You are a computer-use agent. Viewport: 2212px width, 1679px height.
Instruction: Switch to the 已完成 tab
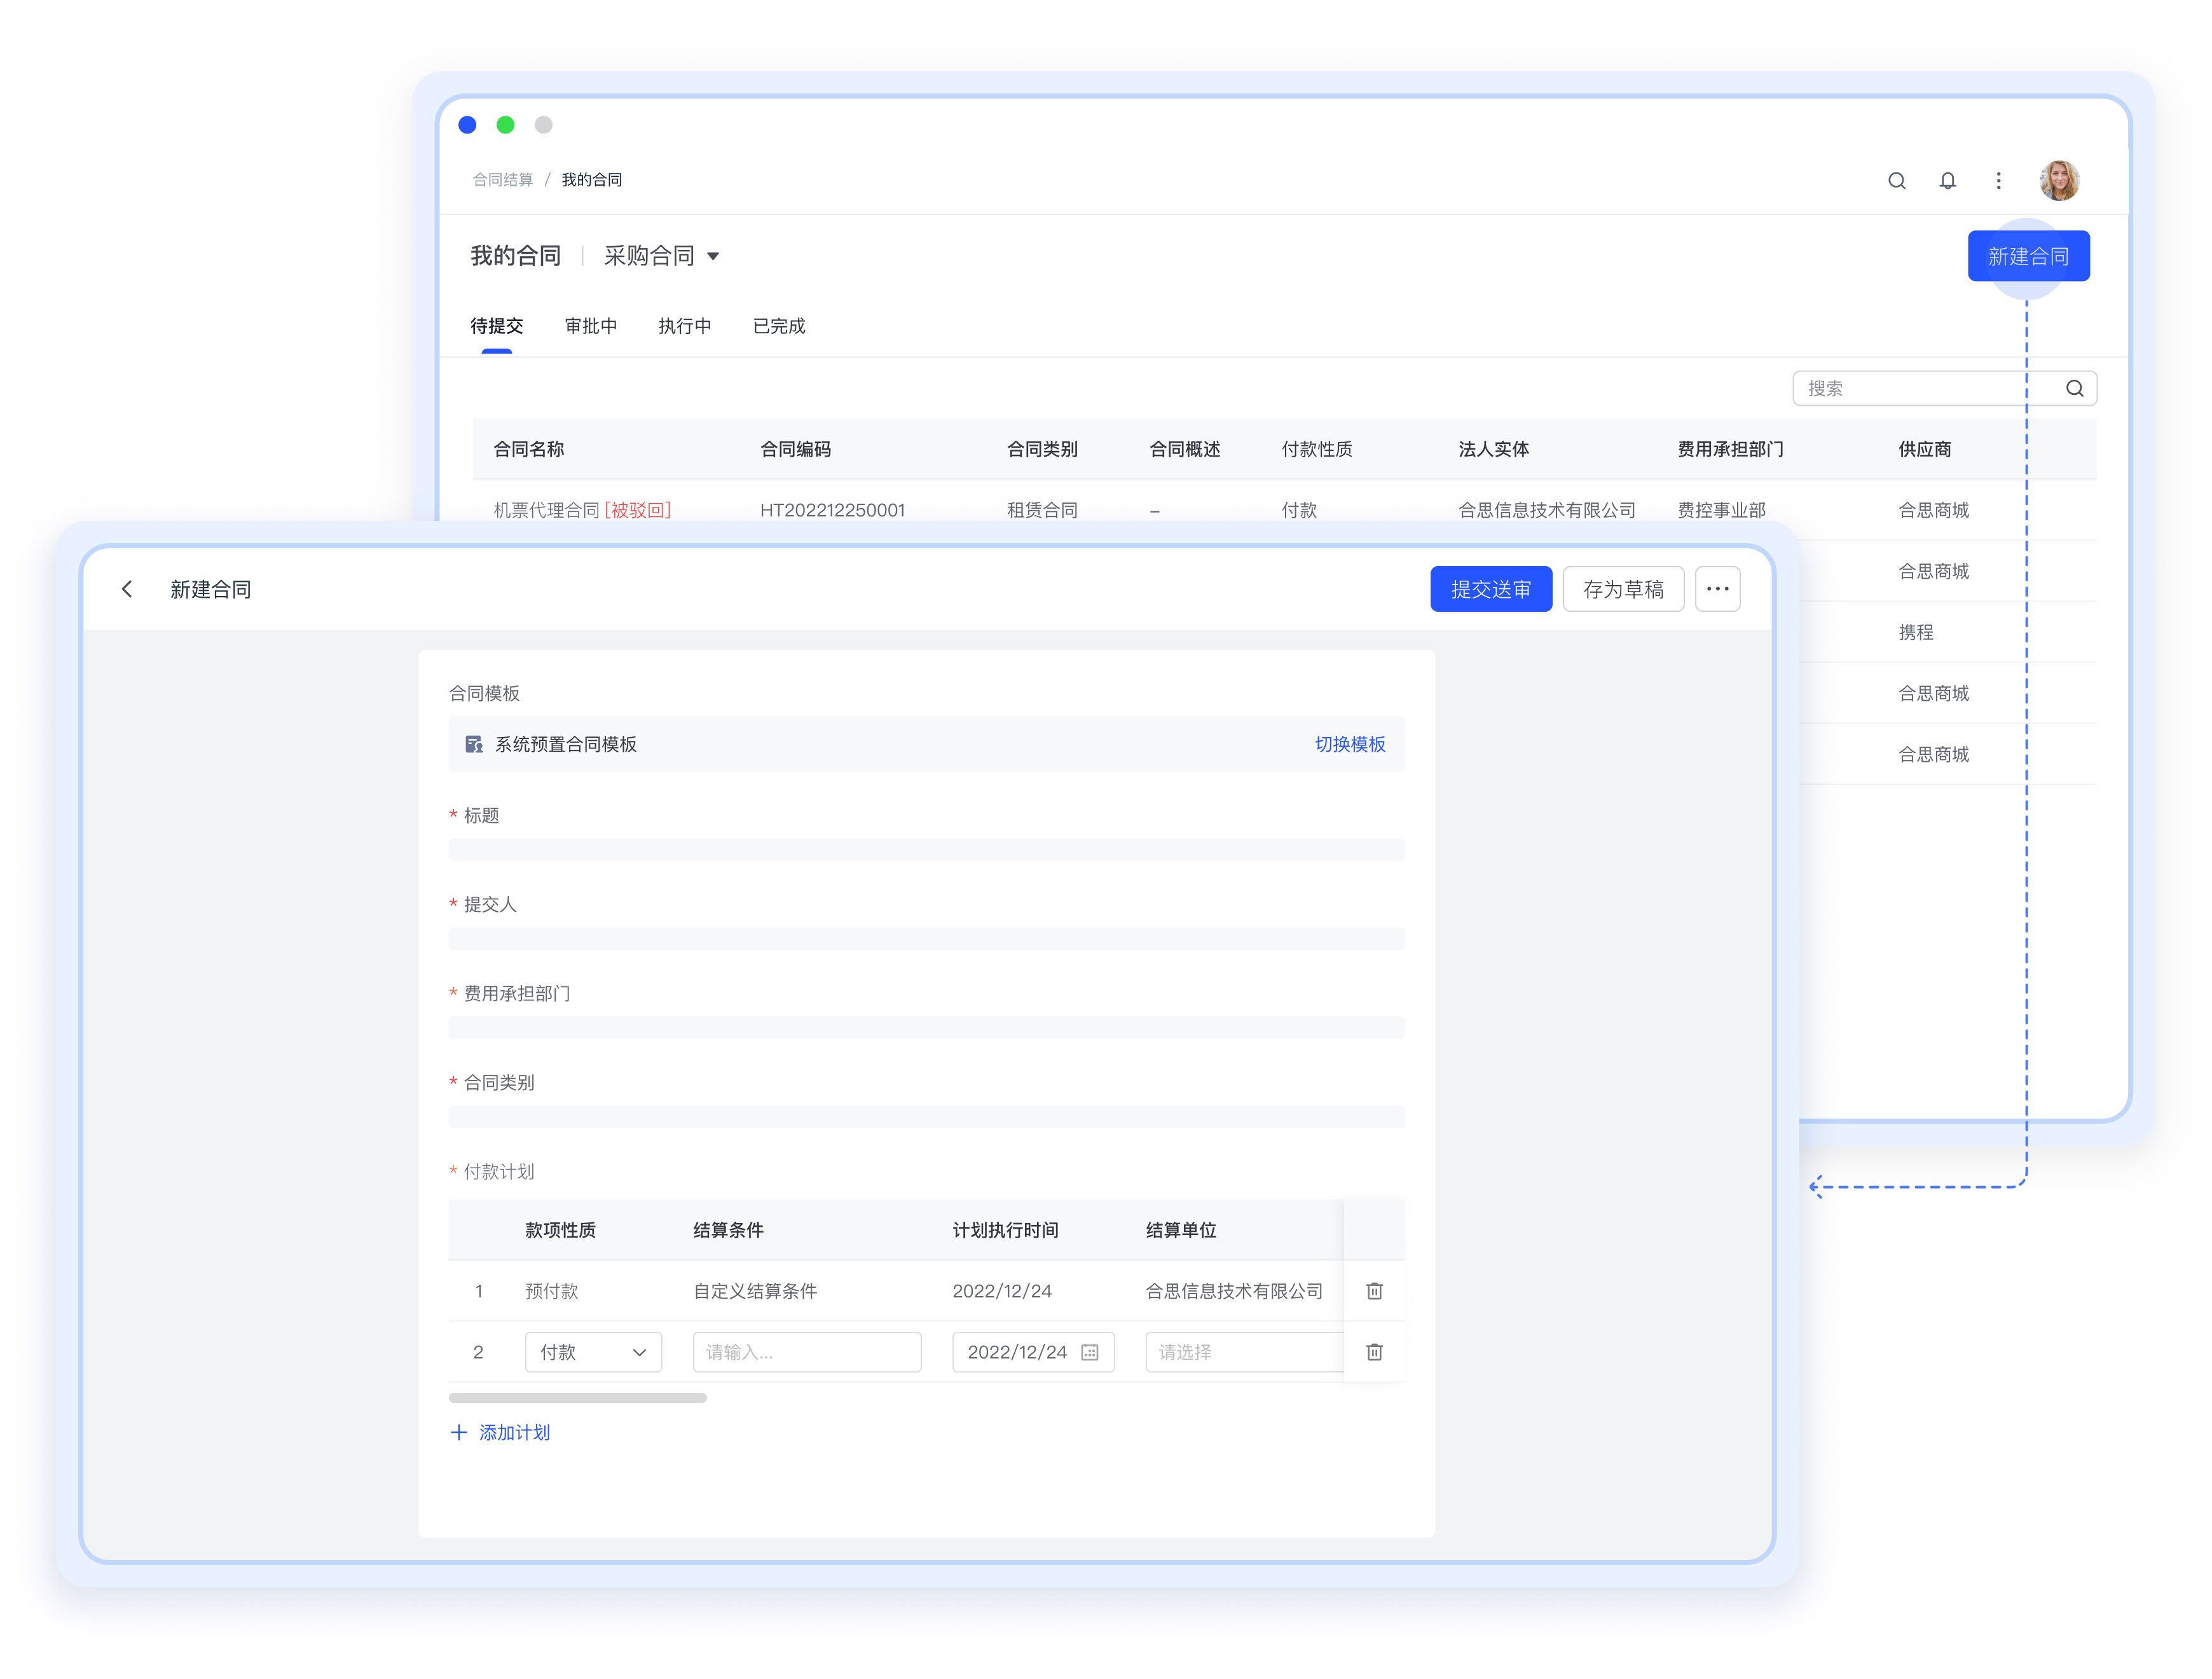click(778, 326)
